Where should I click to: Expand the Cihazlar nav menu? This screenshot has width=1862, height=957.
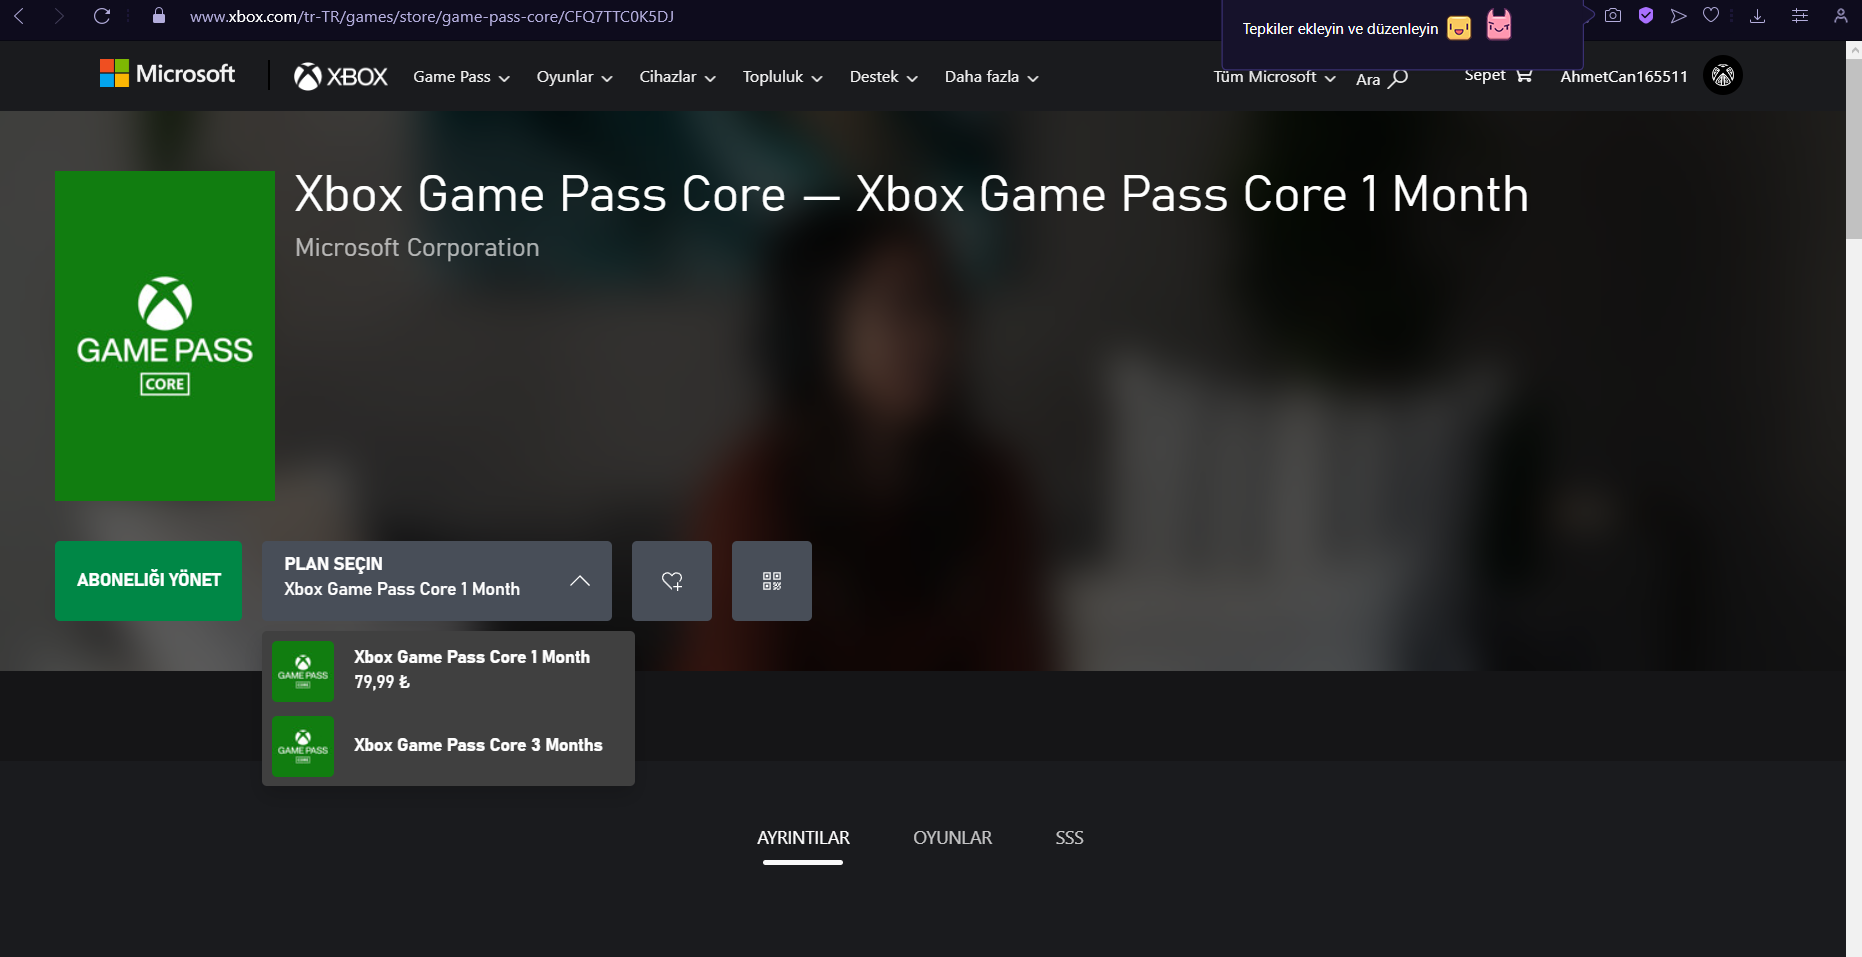click(x=677, y=77)
